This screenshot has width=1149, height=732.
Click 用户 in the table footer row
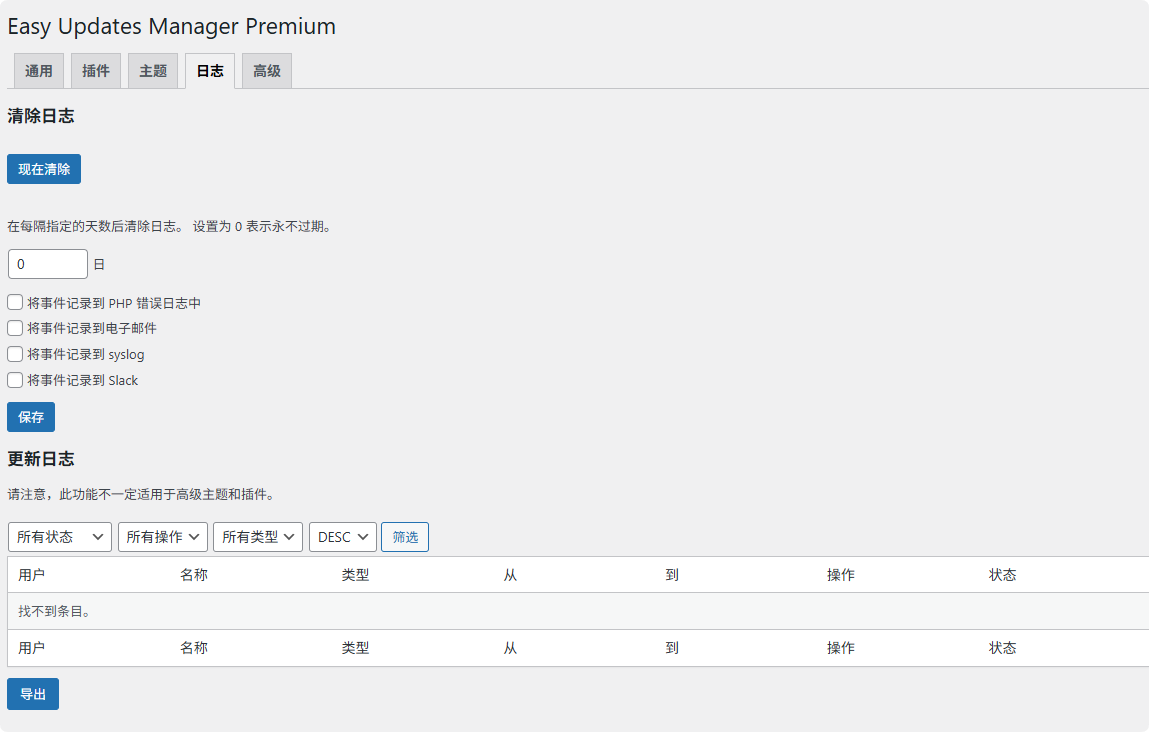pyautogui.click(x=32, y=648)
